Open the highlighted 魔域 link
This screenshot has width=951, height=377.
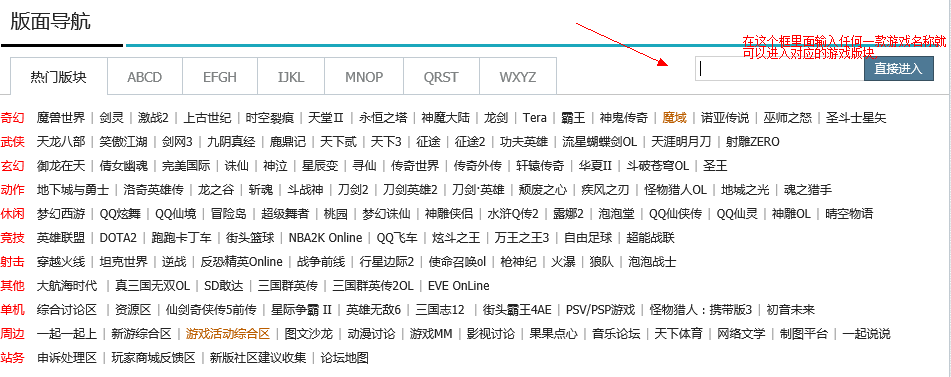(x=674, y=118)
